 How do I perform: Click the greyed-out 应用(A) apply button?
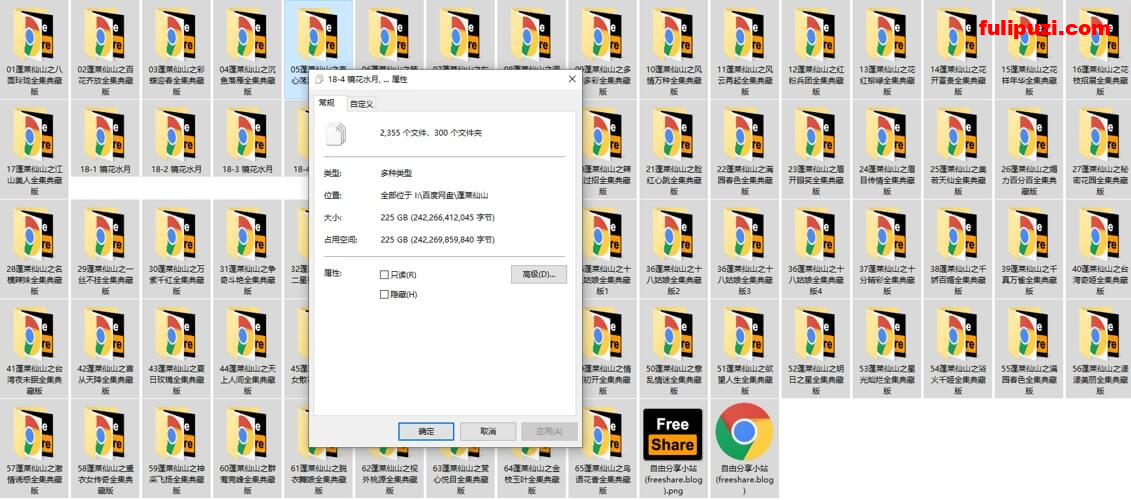point(550,431)
